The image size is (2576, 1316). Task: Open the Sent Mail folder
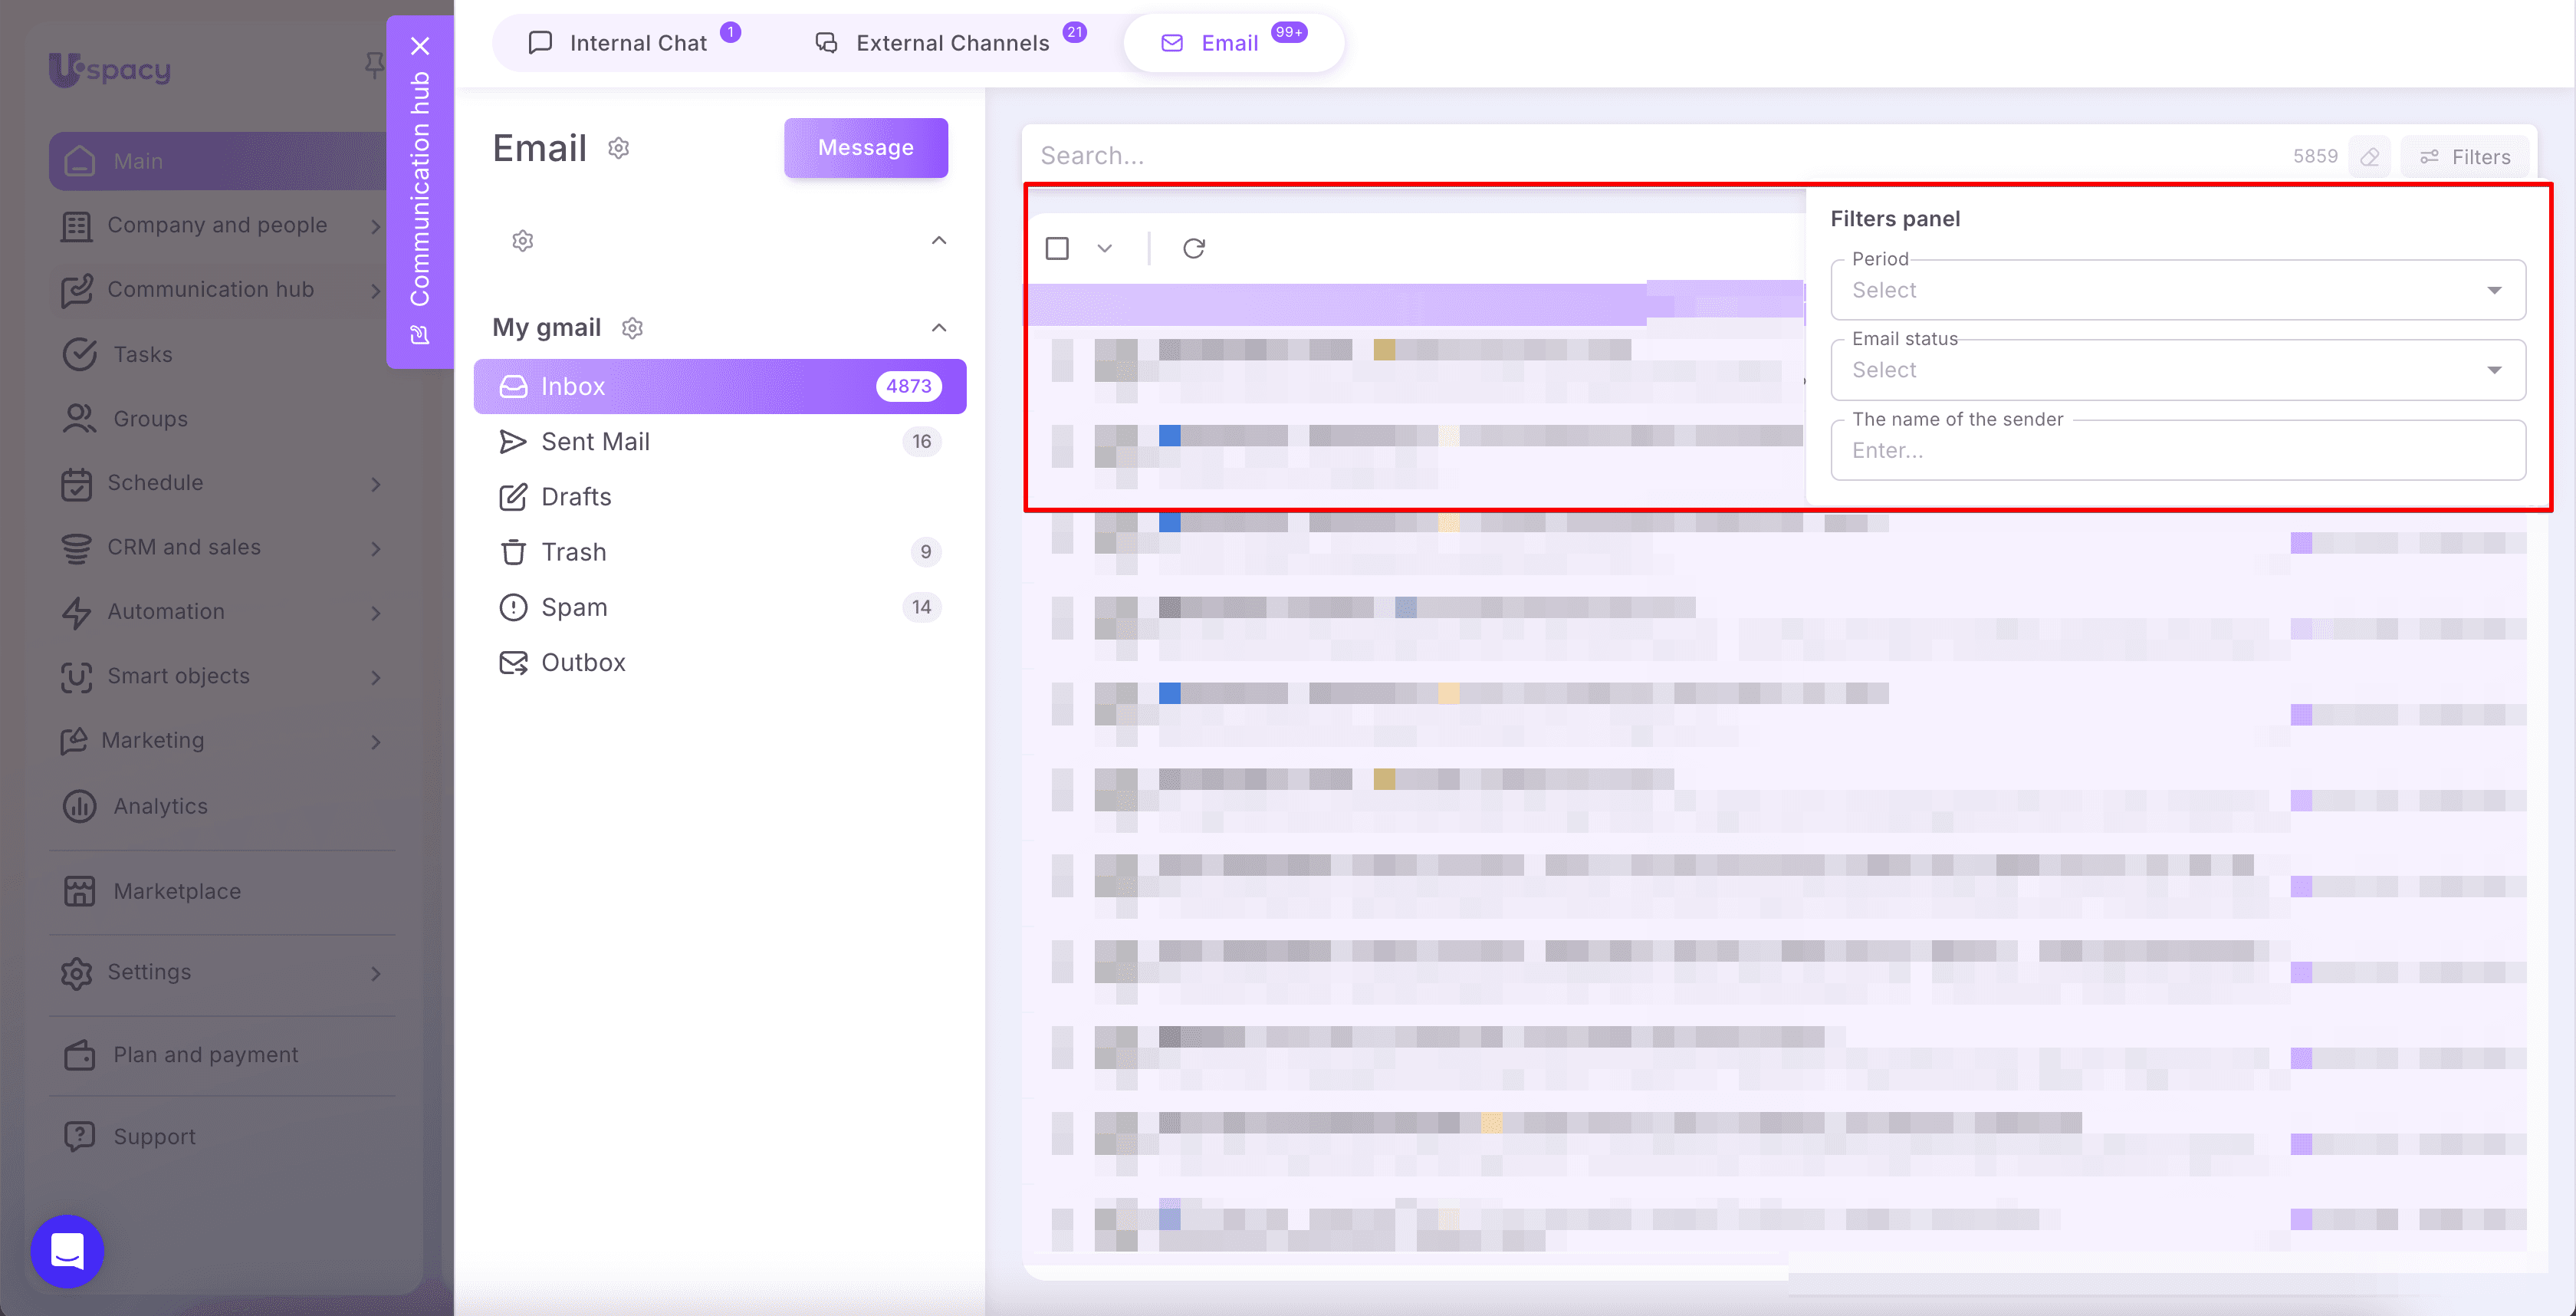point(720,441)
